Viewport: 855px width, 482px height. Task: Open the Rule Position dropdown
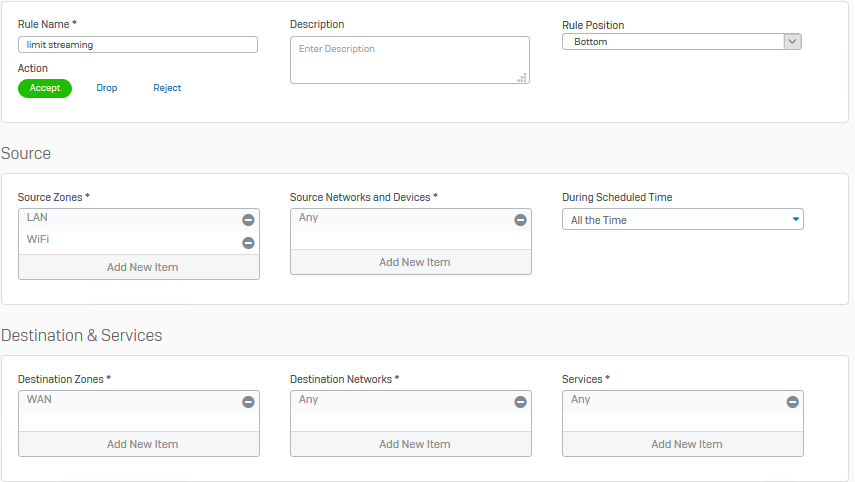(x=682, y=41)
